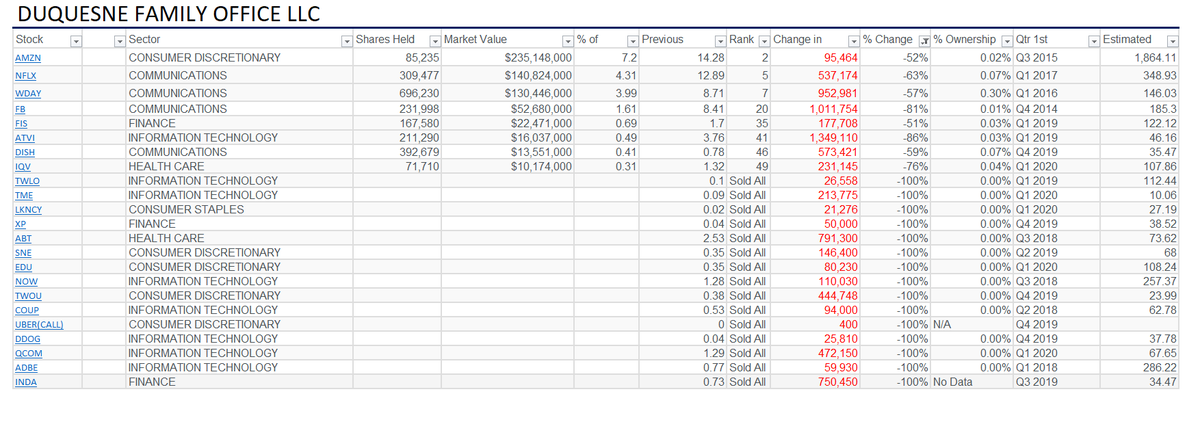Image resolution: width=1200 pixels, height=435 pixels.
Task: Click the TWLO ticker link
Action: 26,181
